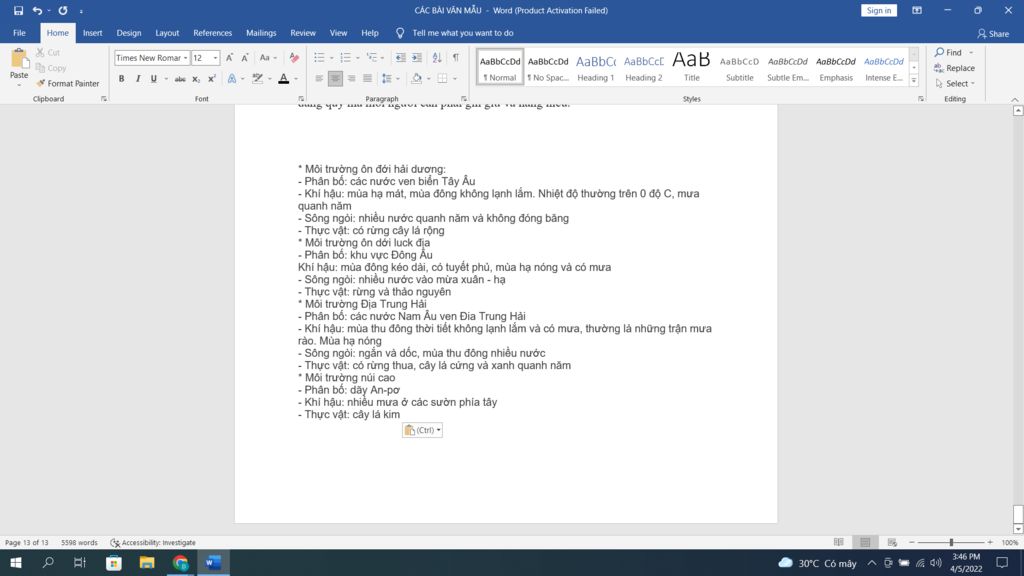
Task: Open Ribbon Display Options icon
Action: [x=917, y=10]
